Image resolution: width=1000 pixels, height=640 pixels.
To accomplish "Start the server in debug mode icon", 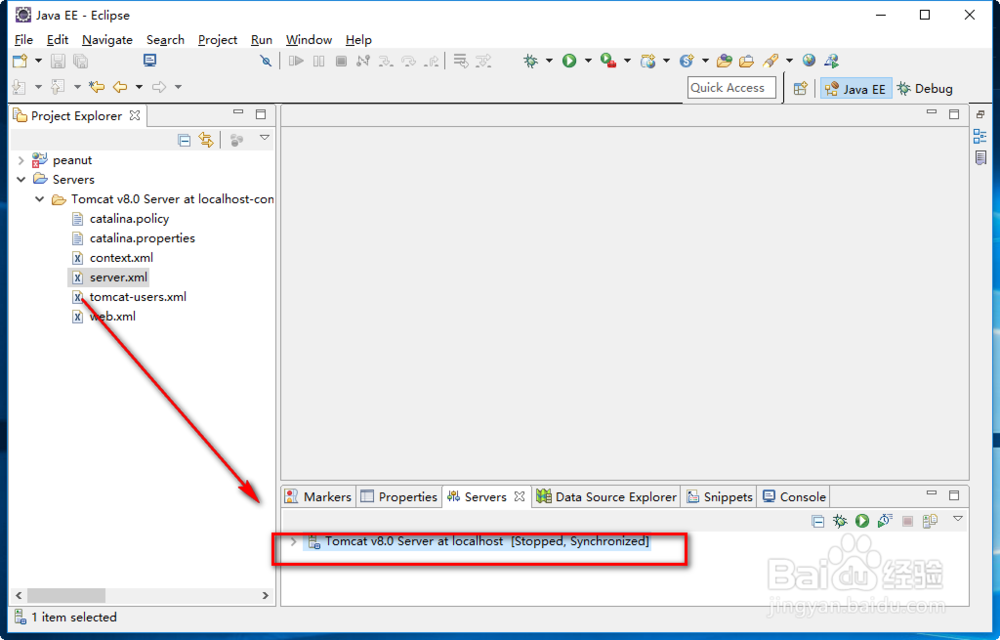I will (840, 521).
